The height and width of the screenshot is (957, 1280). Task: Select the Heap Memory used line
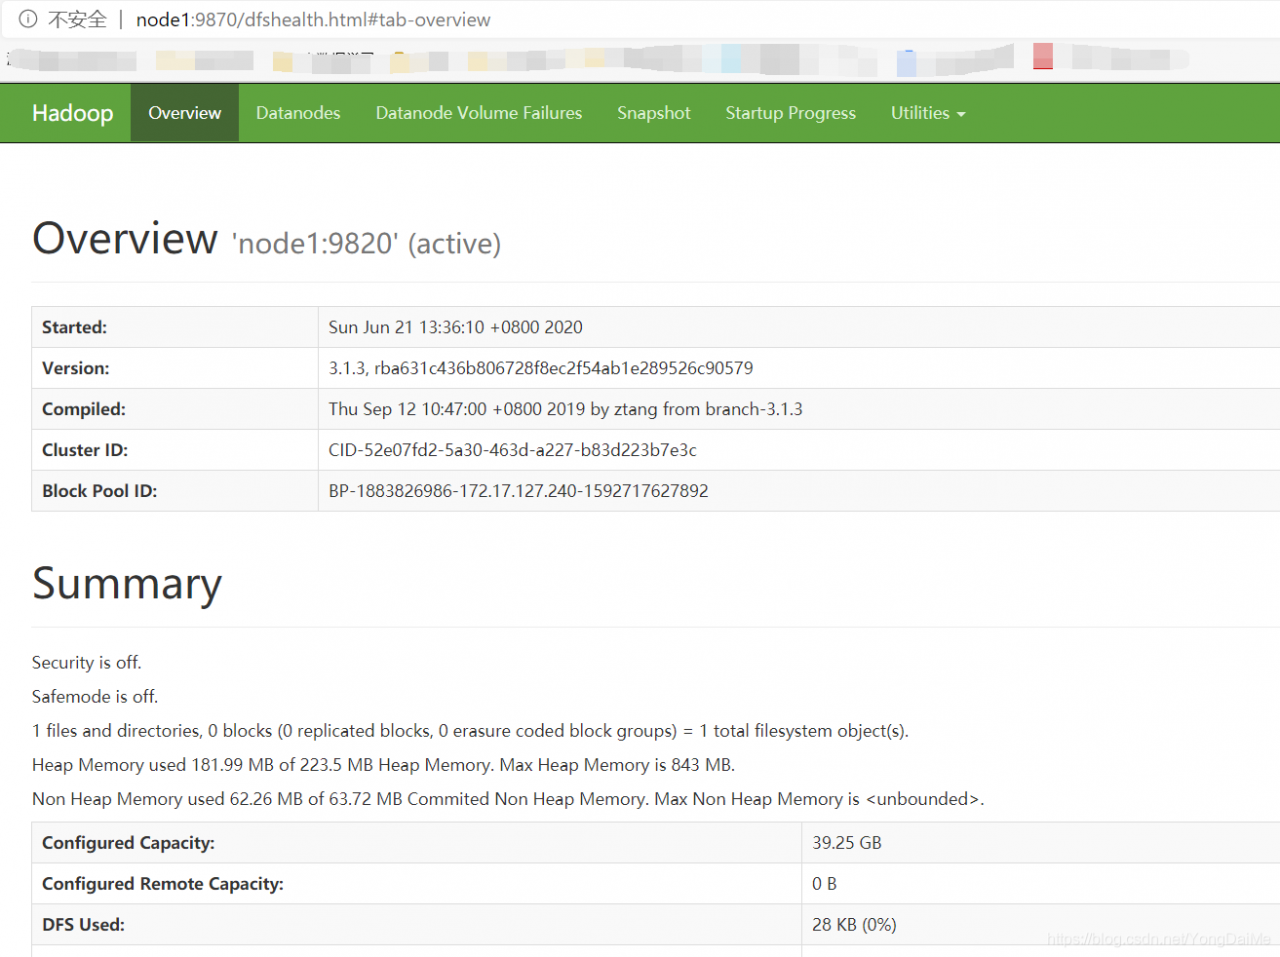[383, 765]
